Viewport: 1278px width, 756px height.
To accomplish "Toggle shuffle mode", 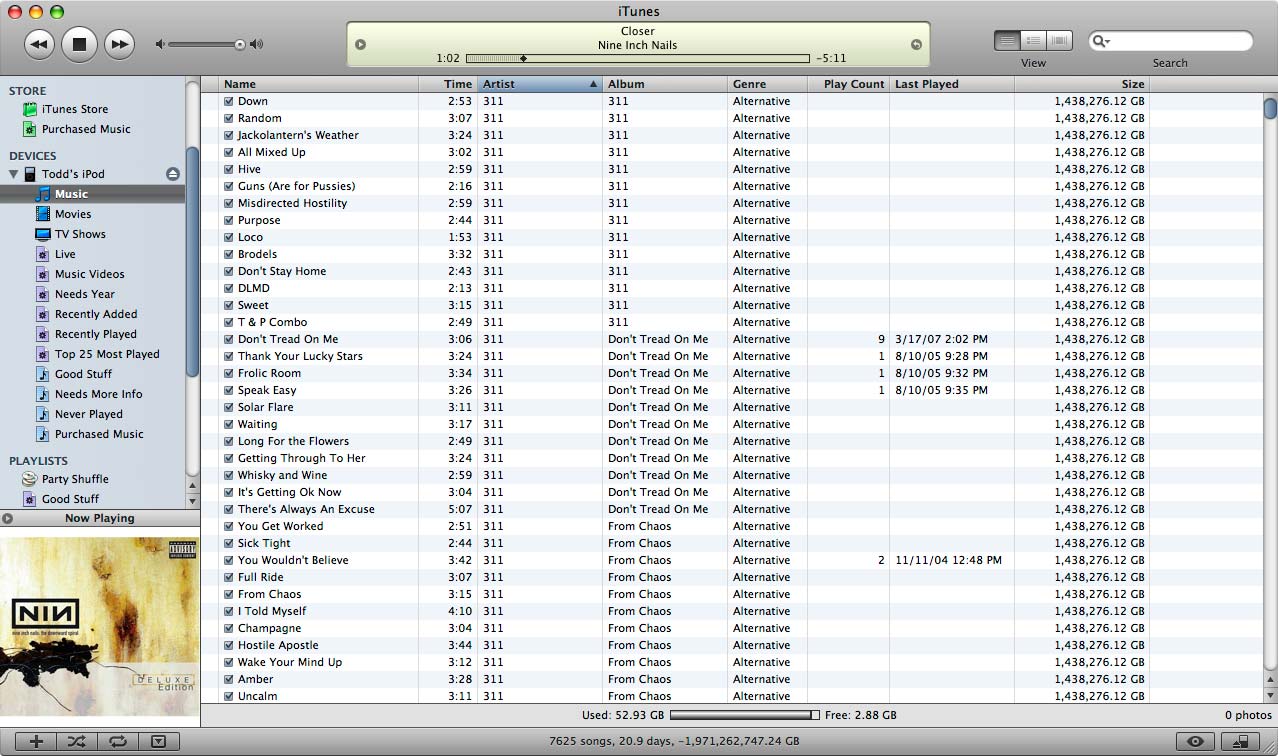I will (77, 741).
